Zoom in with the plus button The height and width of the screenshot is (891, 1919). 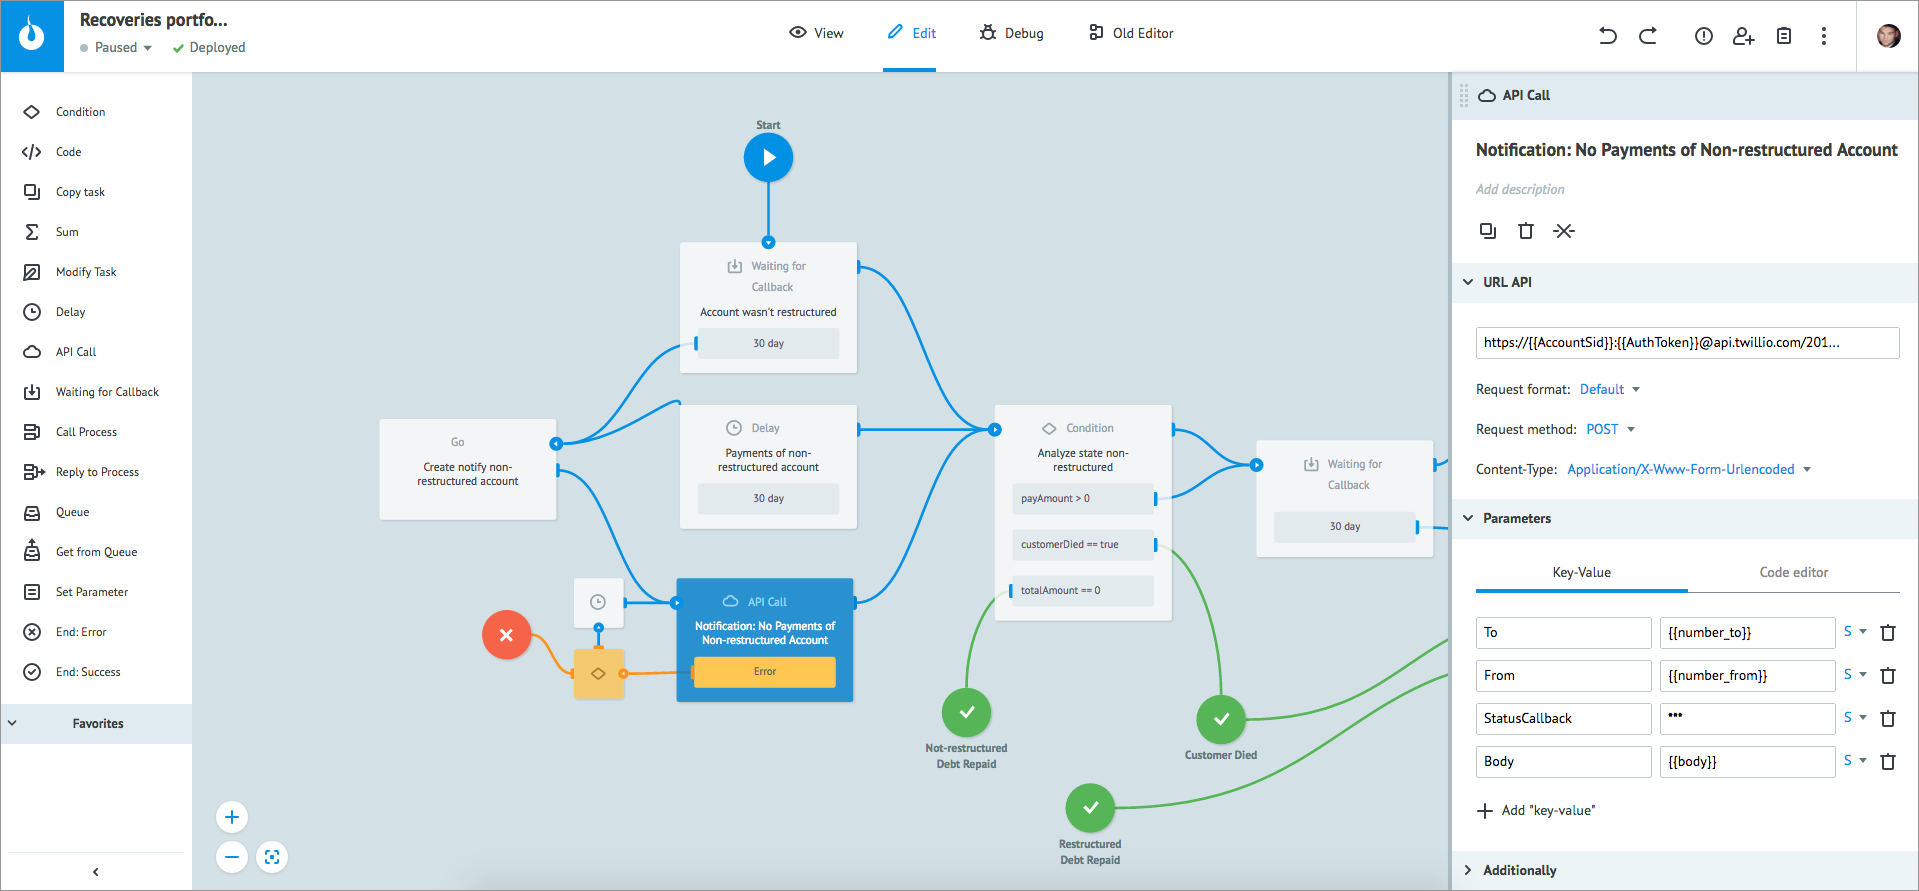click(x=232, y=817)
